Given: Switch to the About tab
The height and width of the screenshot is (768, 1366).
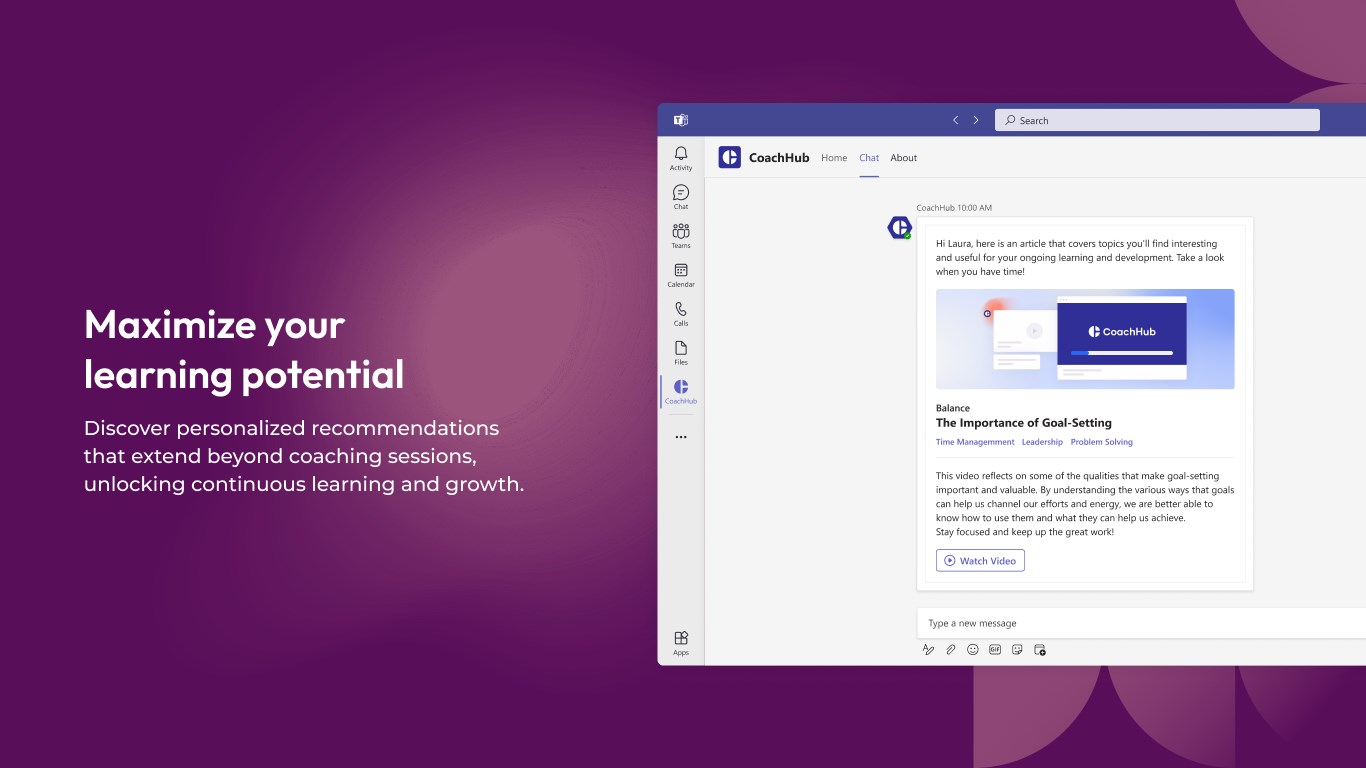Looking at the screenshot, I should (x=904, y=158).
